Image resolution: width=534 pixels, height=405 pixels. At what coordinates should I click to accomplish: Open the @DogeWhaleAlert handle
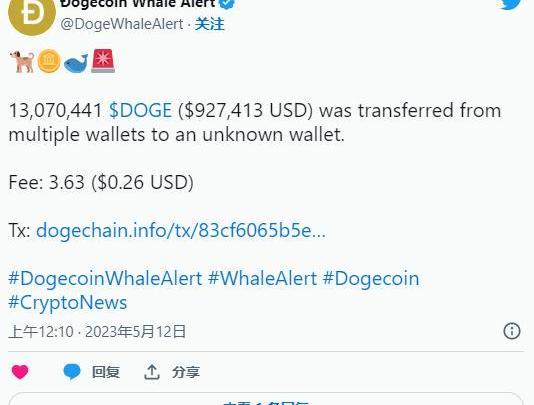[122, 24]
